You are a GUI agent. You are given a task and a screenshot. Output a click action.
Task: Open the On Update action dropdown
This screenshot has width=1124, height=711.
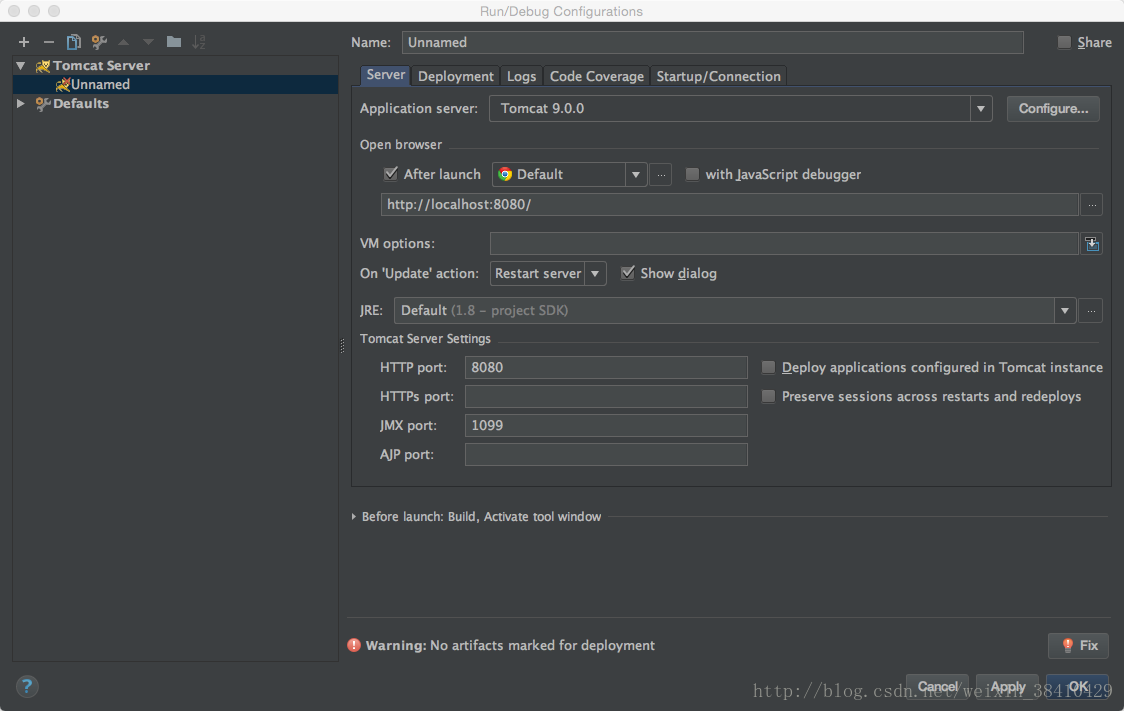(595, 274)
